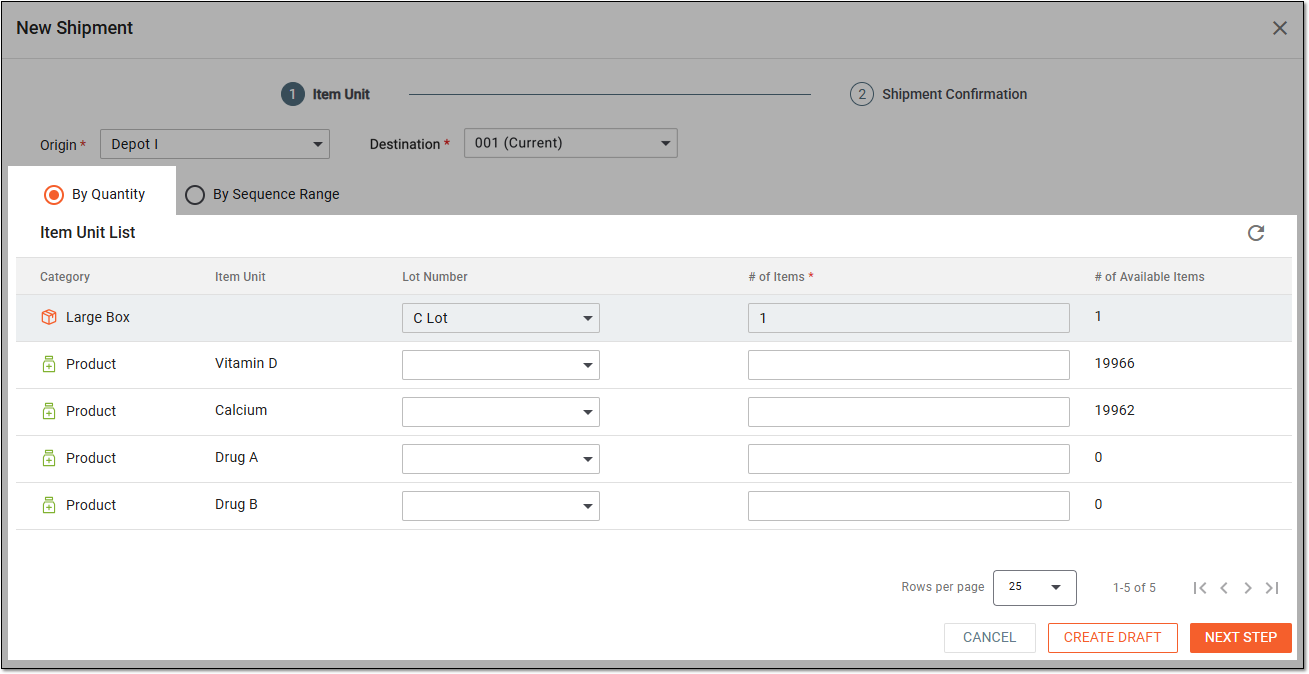Click the product icon beside Drug B

[x=49, y=505]
